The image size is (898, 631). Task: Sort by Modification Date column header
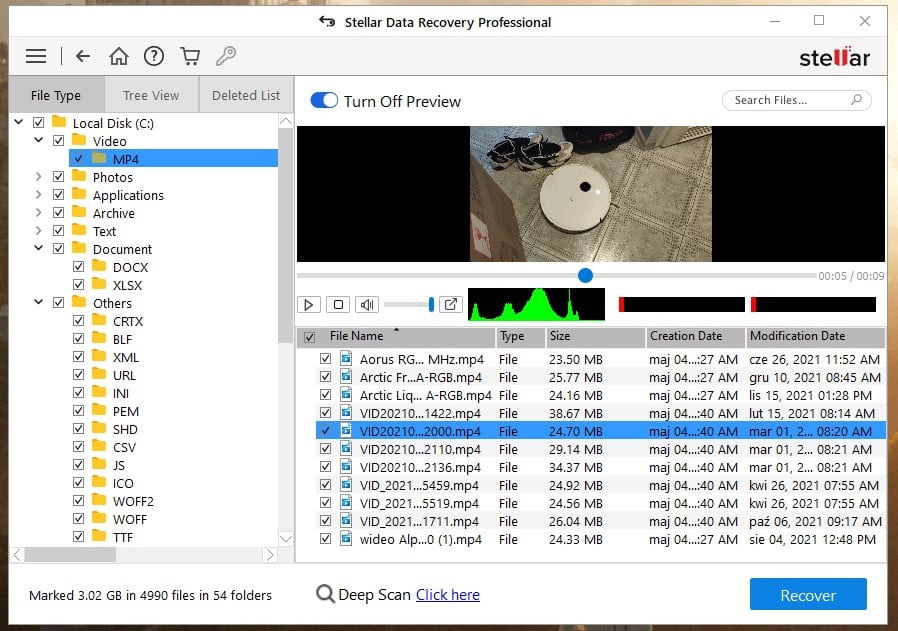[816, 337]
